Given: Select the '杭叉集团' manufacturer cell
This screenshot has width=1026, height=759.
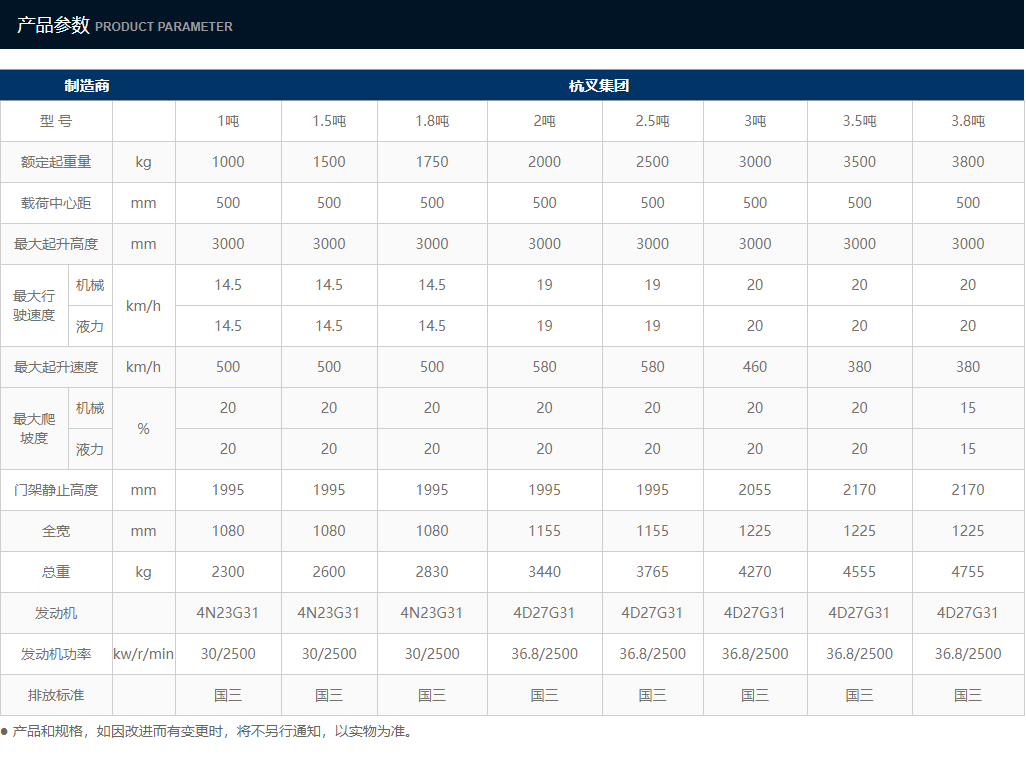Looking at the screenshot, I should tap(599, 86).
